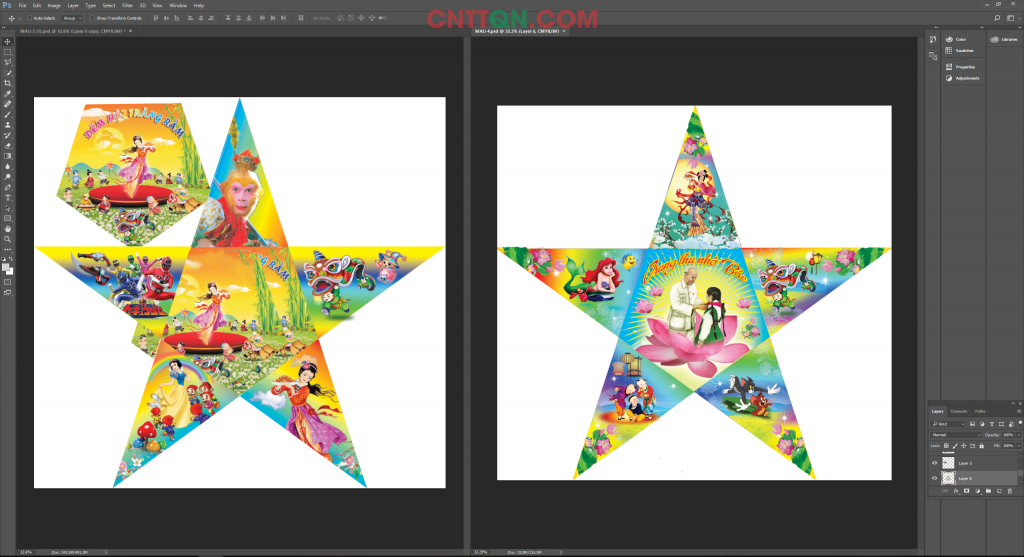Select the Brush tool
The width and height of the screenshot is (1024, 557).
[8, 115]
